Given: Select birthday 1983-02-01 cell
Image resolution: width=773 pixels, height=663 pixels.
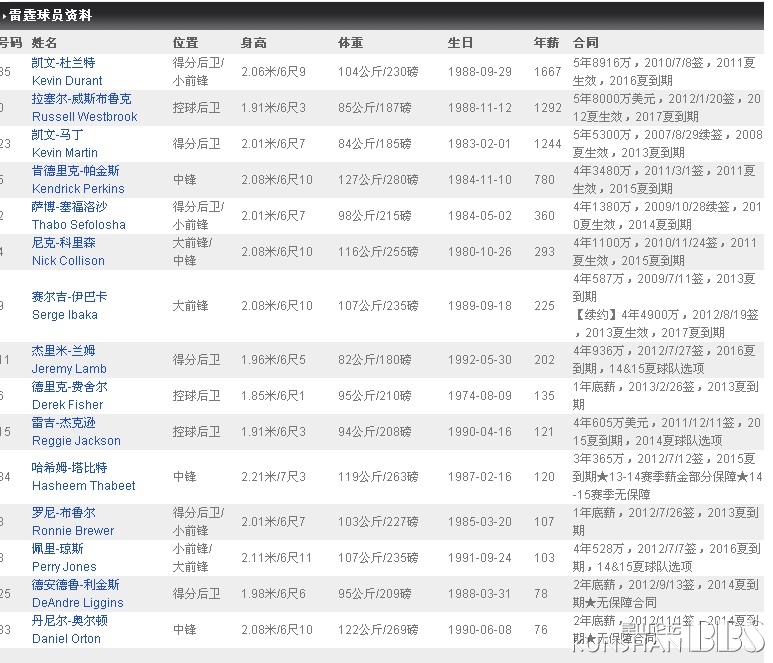Looking at the screenshot, I should click(x=480, y=143).
